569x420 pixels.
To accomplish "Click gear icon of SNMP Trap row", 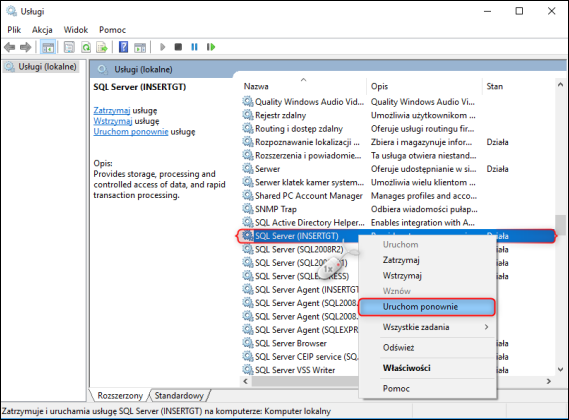I will [x=248, y=209].
